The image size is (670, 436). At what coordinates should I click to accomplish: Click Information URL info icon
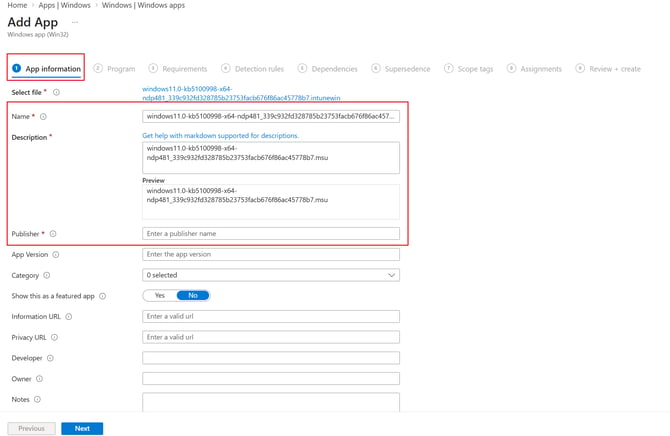[69, 317]
